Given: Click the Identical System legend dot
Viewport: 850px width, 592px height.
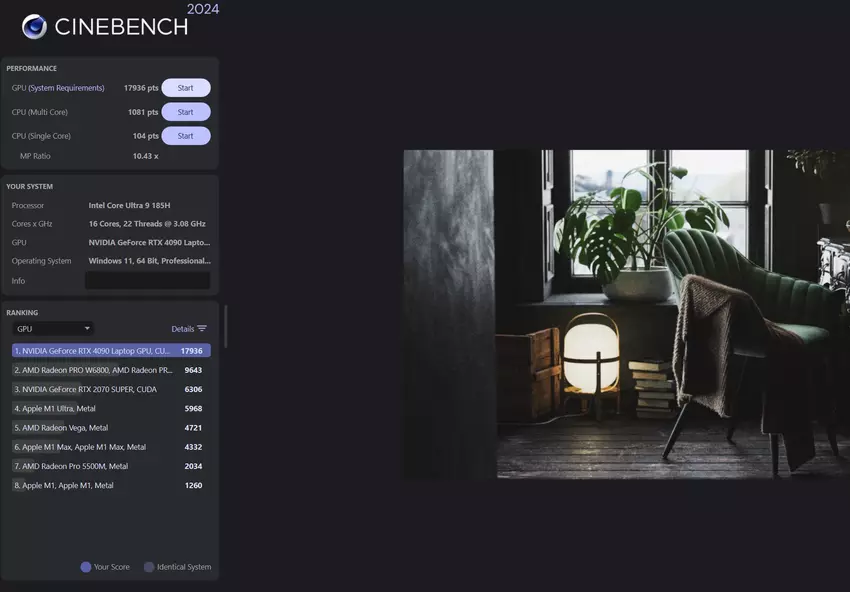Looking at the screenshot, I should pyautogui.click(x=149, y=567).
